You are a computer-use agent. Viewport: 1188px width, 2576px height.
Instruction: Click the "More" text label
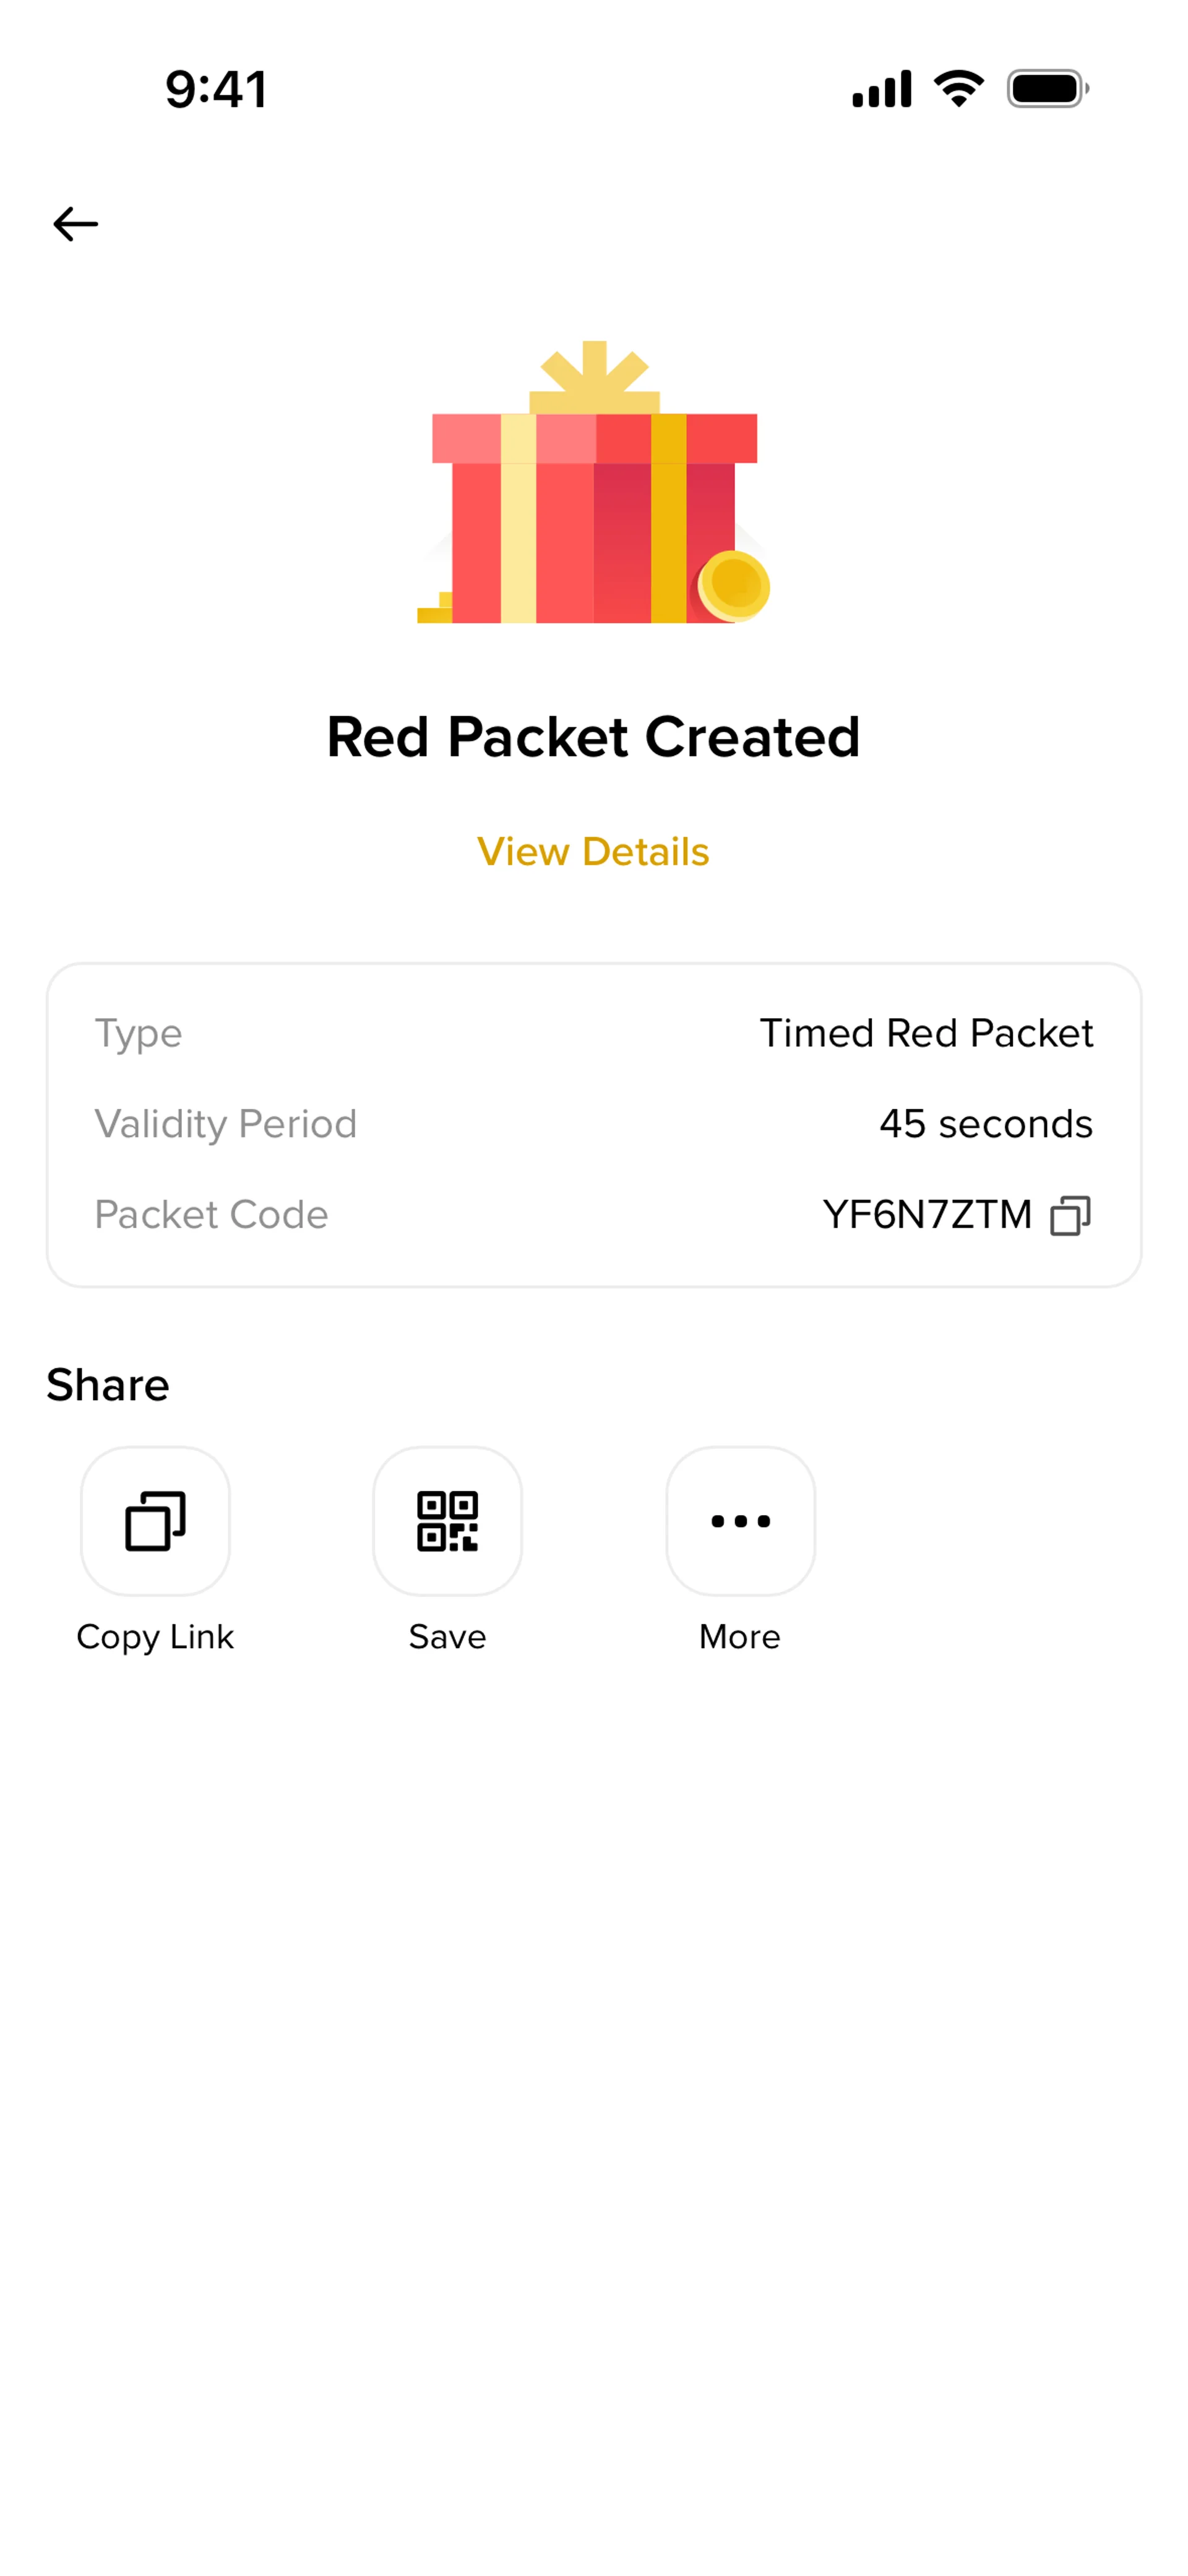pyautogui.click(x=740, y=1637)
